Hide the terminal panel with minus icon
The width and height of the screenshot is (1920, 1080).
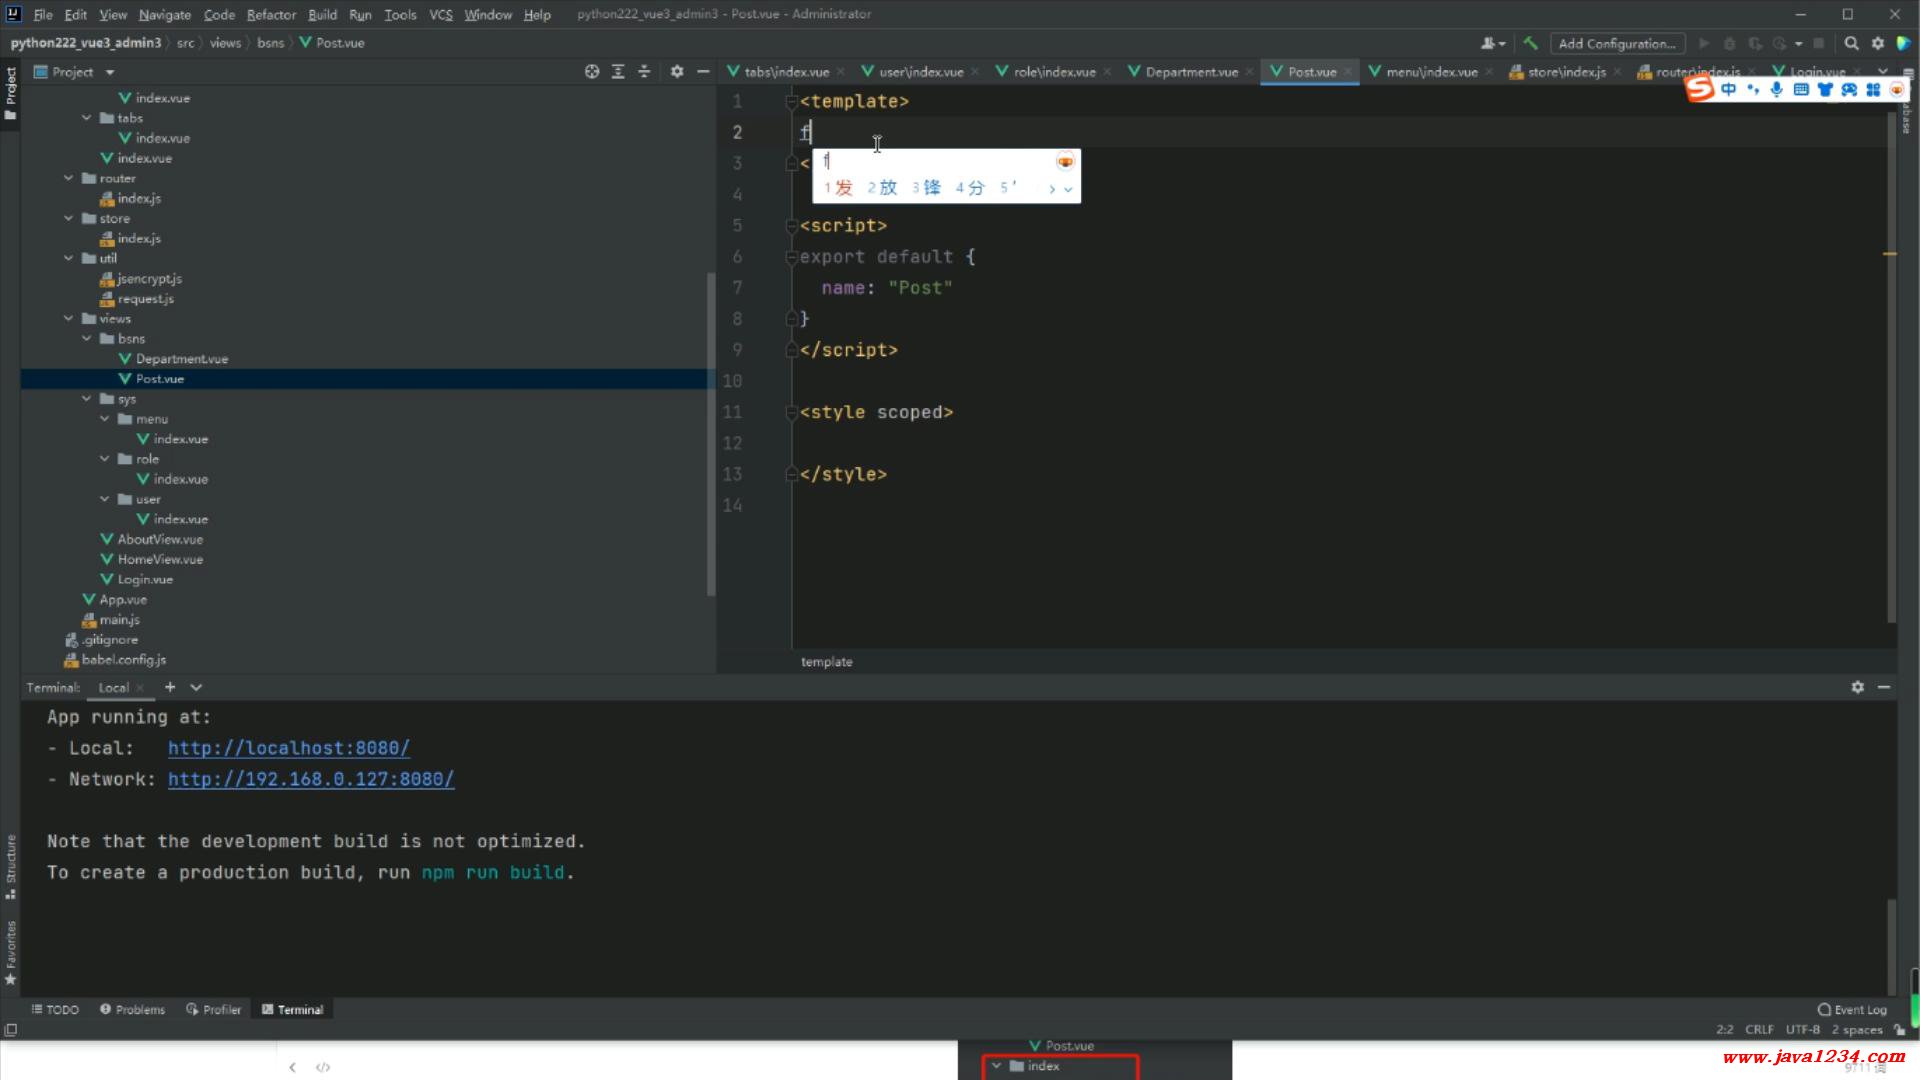point(1884,687)
